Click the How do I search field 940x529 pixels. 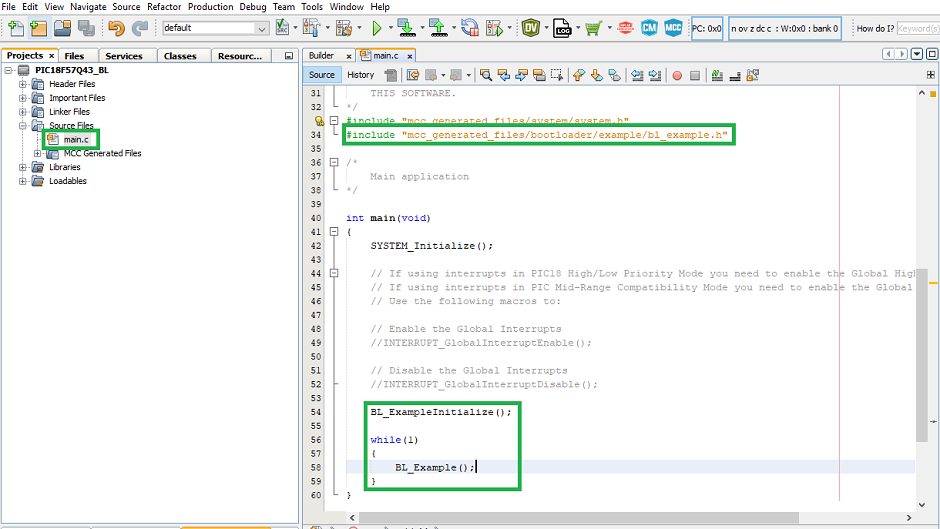[917, 28]
